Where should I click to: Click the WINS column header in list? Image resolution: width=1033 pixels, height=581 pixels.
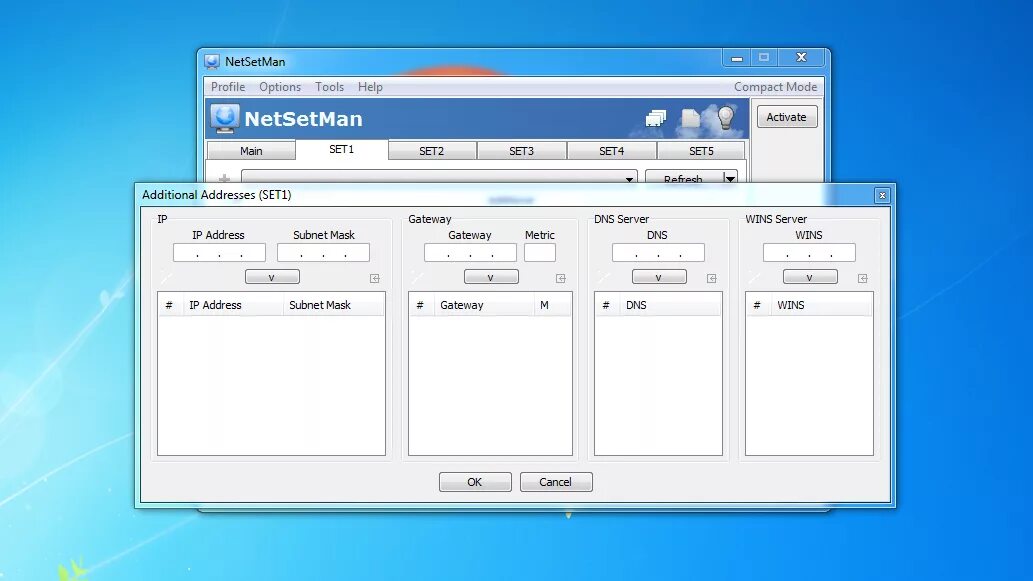(821, 305)
